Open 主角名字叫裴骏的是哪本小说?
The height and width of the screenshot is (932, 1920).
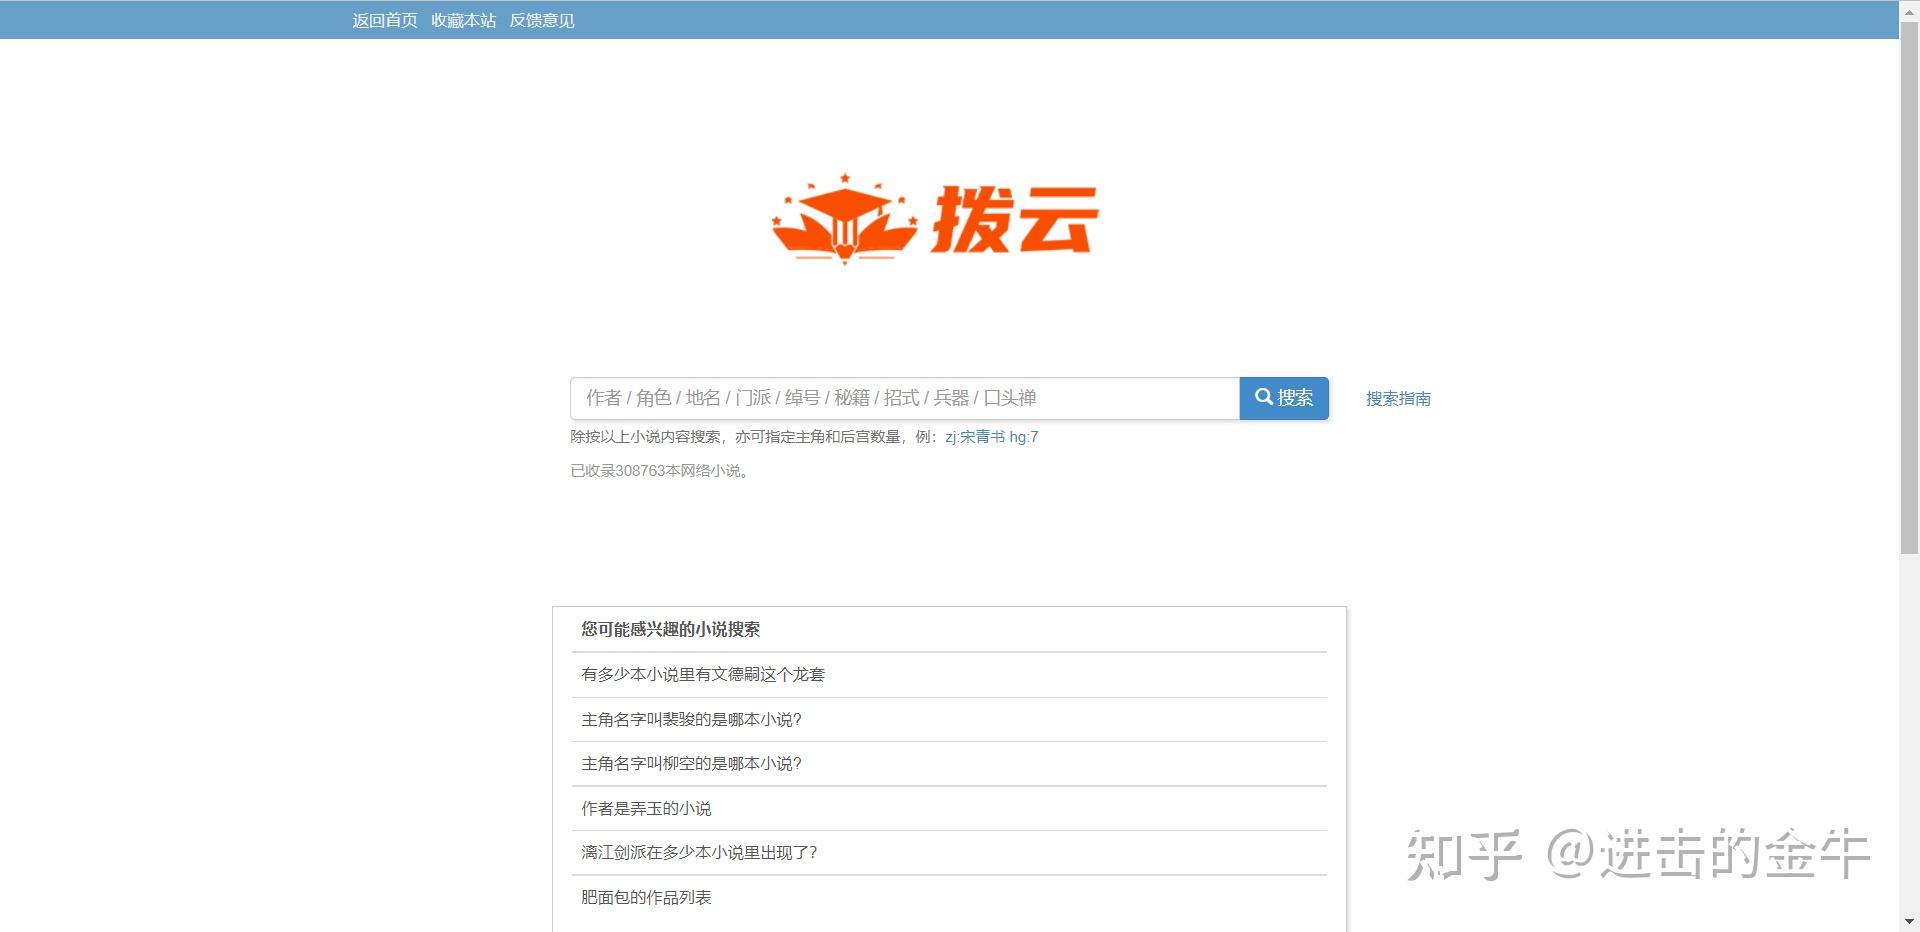pyautogui.click(x=691, y=720)
